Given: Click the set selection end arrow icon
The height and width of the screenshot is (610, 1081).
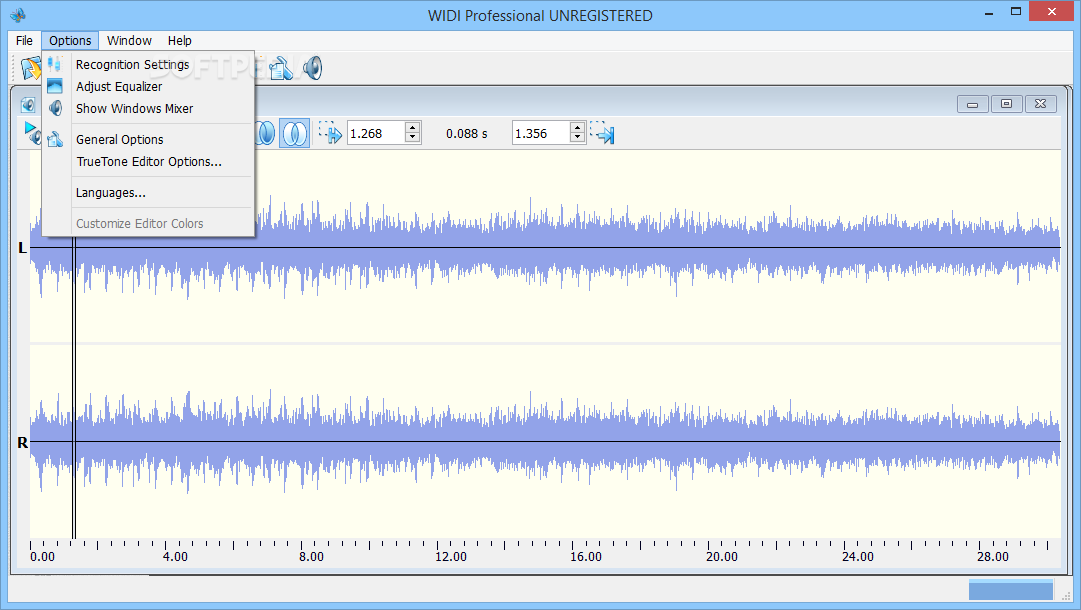Looking at the screenshot, I should pyautogui.click(x=603, y=133).
